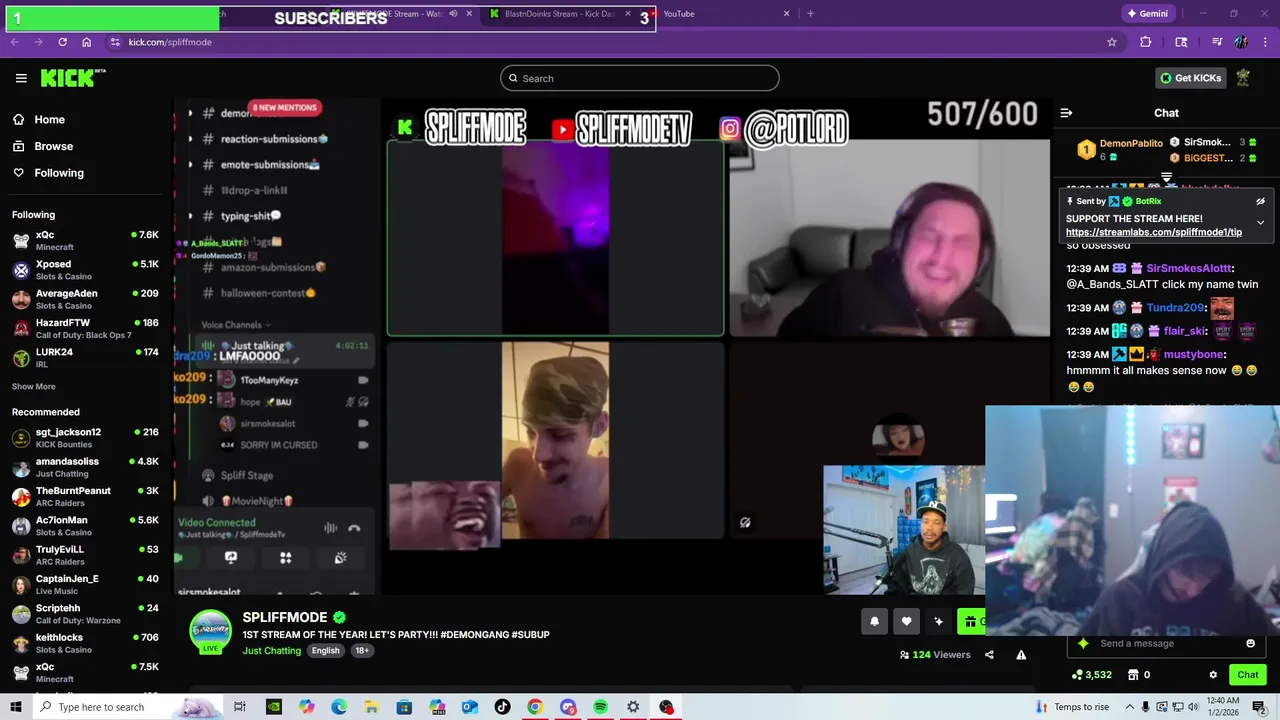
Task: Open Gemini in the browser
Action: tap(1146, 14)
